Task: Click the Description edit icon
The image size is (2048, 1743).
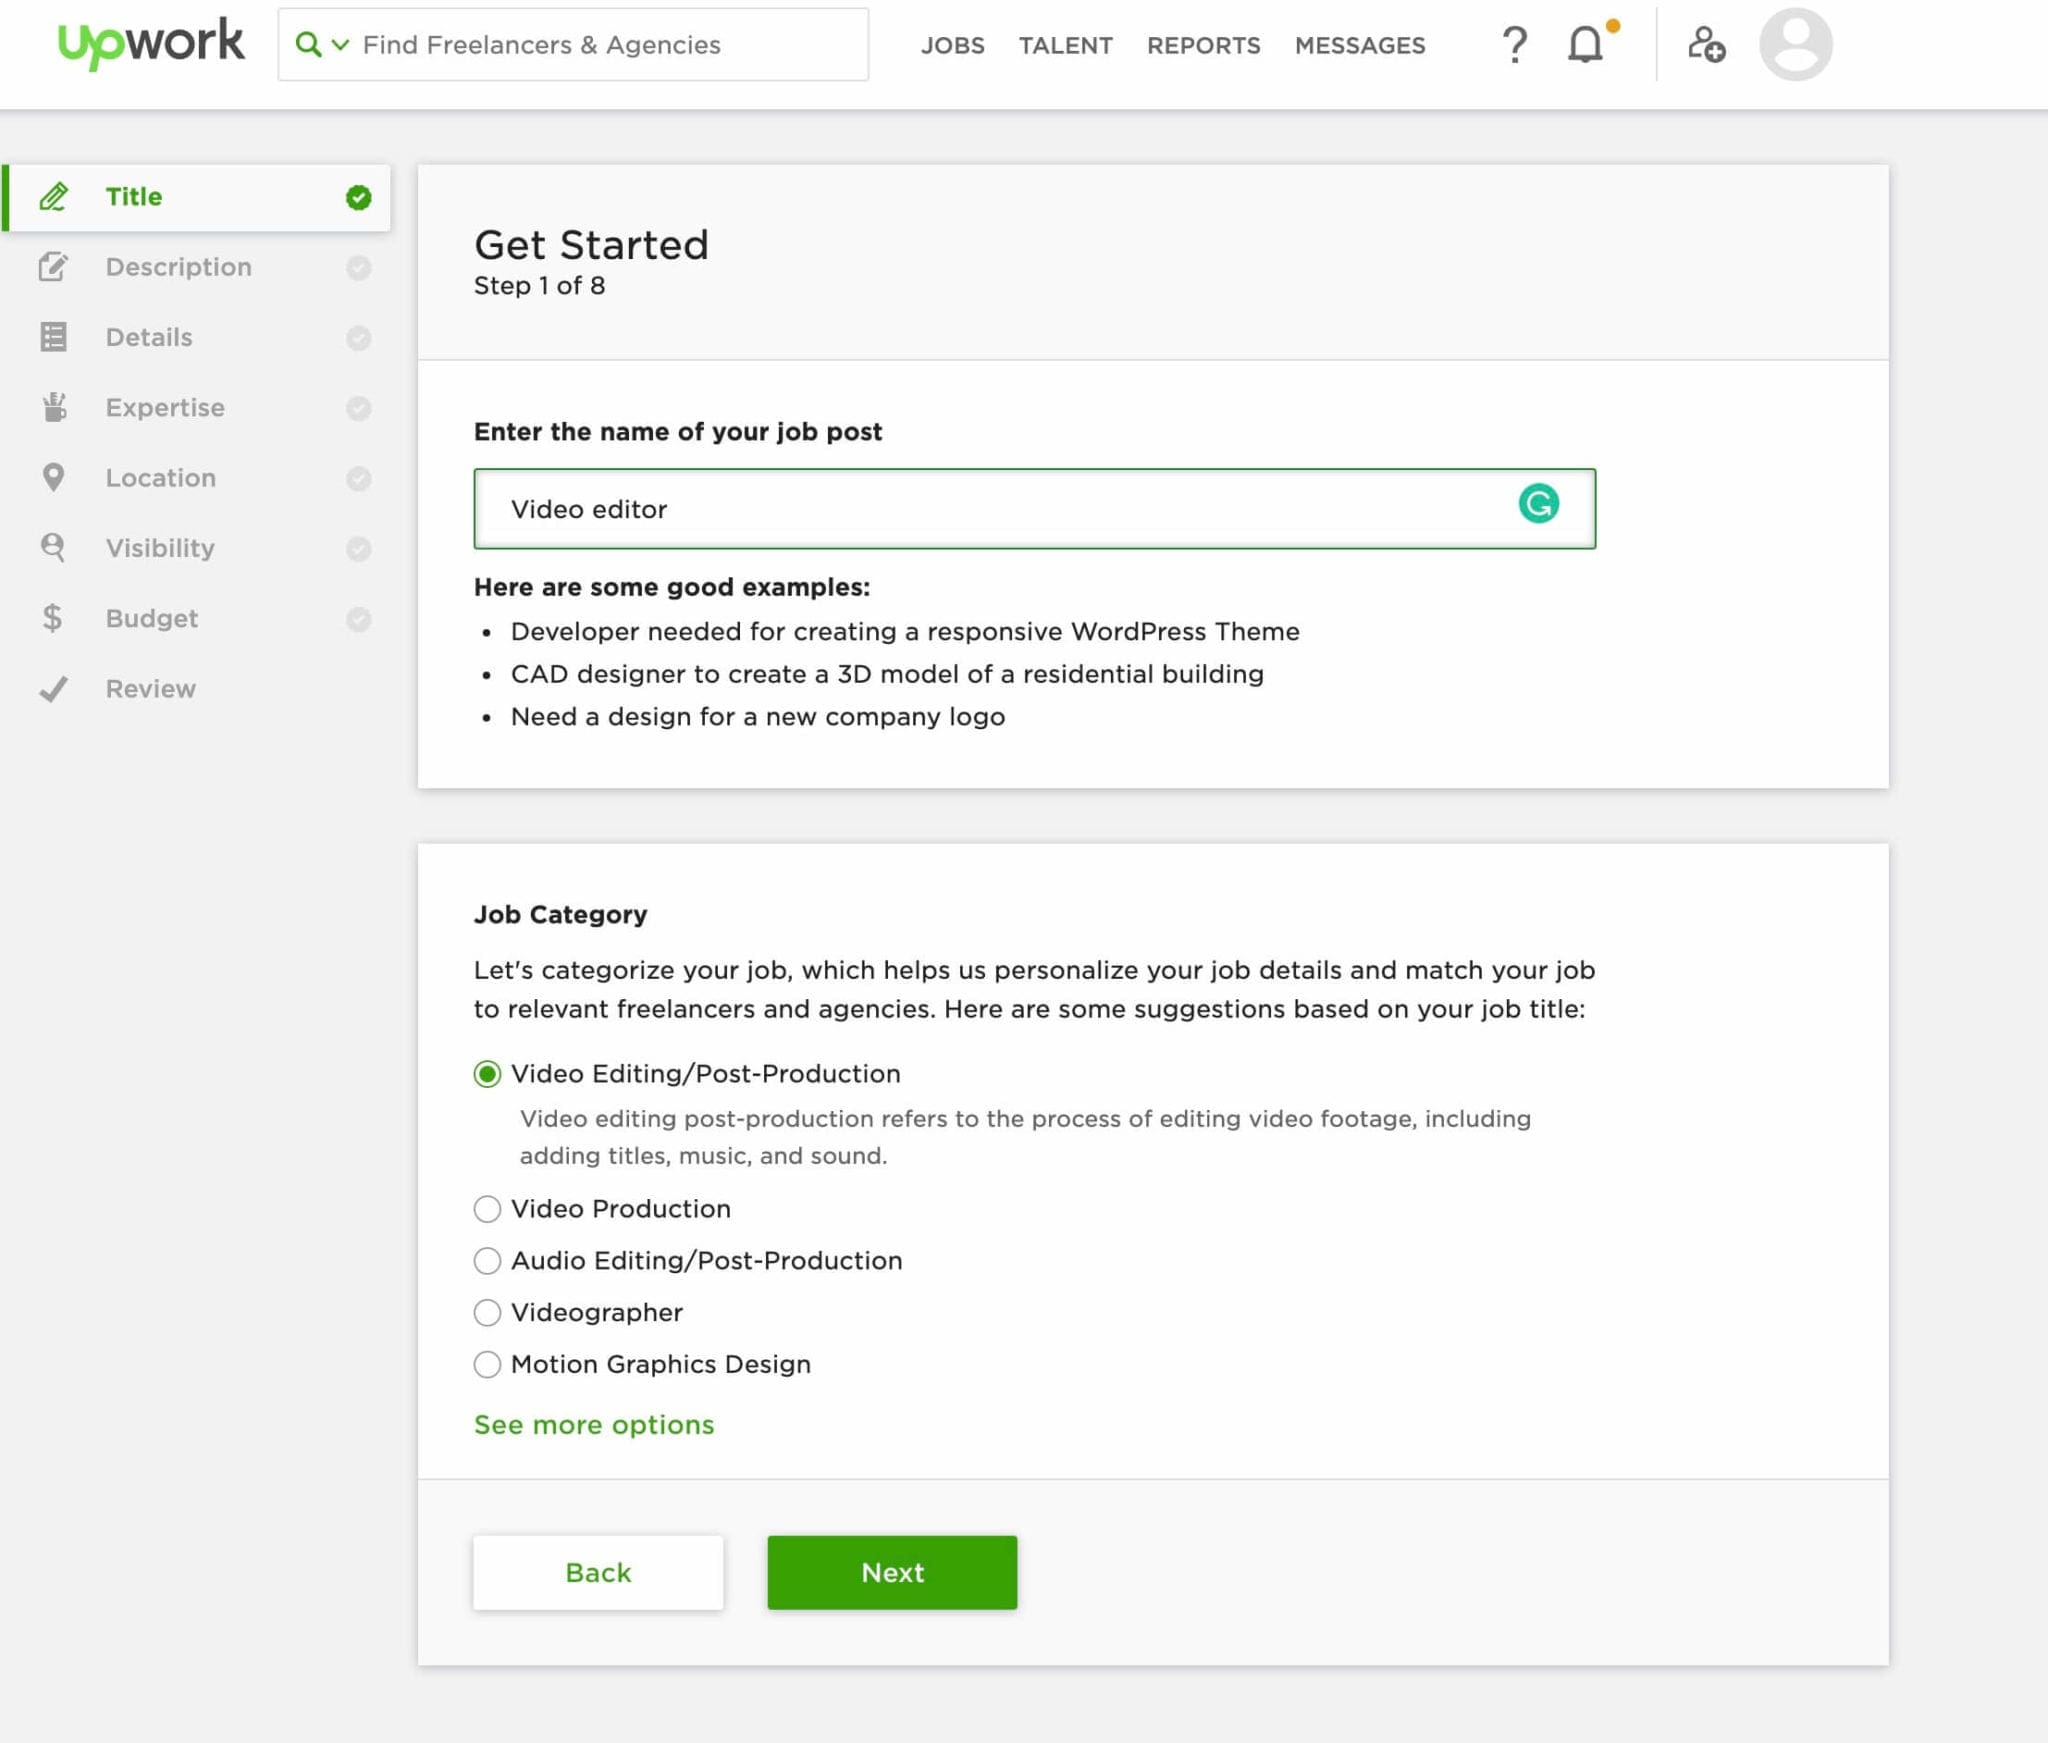Action: coord(53,267)
